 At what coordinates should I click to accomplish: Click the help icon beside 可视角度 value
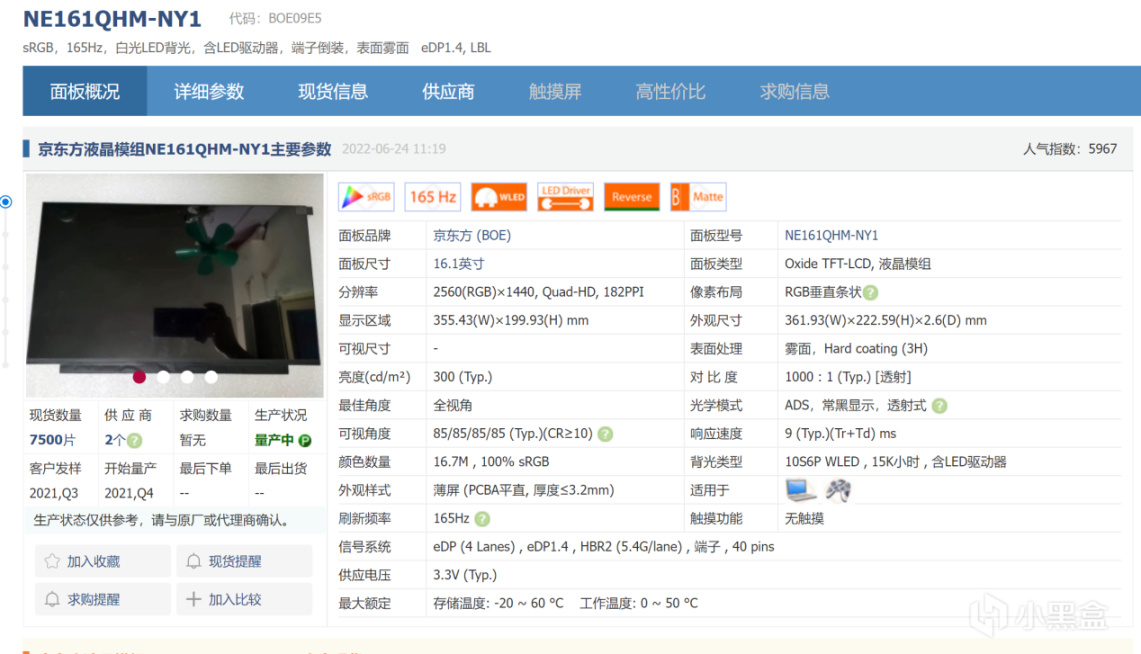605,434
